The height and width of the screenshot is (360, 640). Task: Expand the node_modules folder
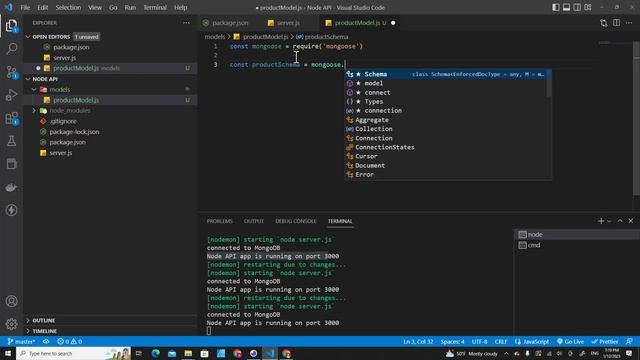(34, 111)
